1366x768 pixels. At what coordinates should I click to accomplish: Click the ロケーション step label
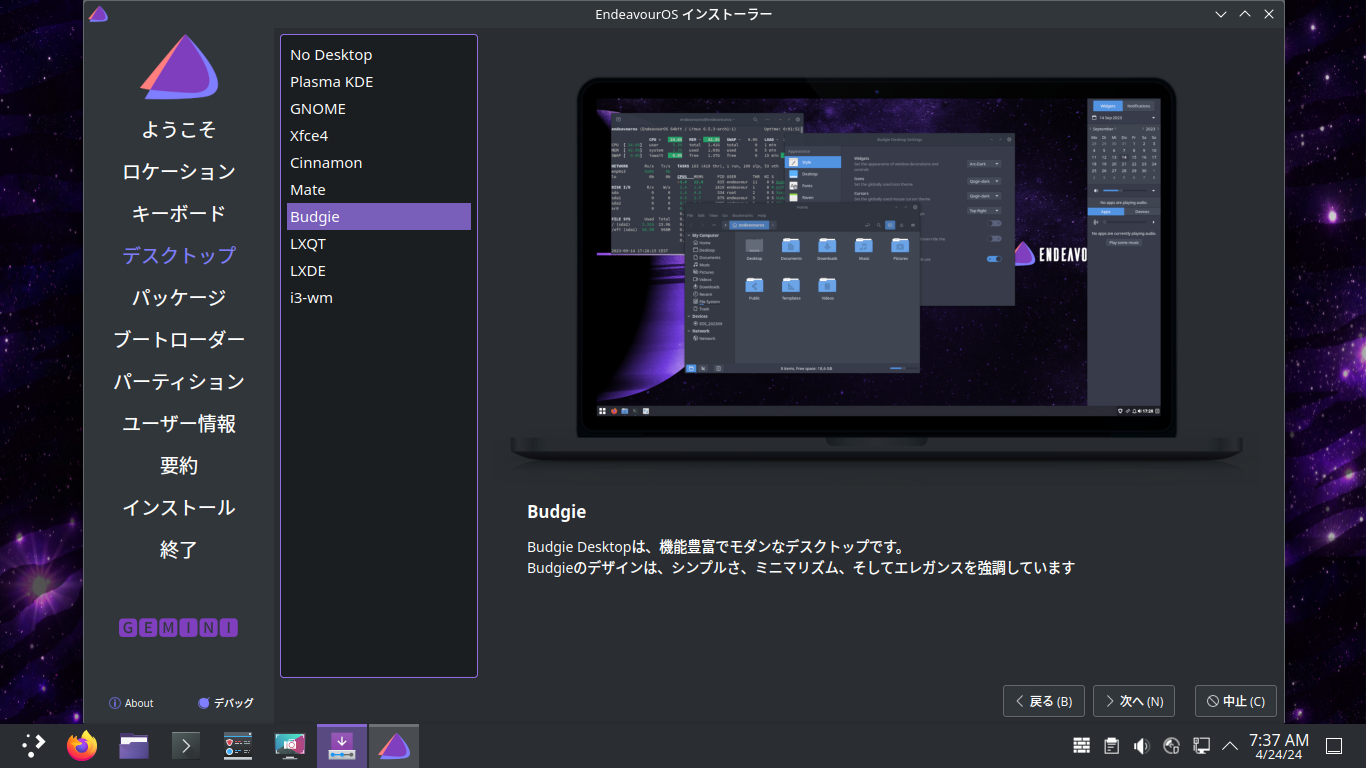[x=179, y=172]
